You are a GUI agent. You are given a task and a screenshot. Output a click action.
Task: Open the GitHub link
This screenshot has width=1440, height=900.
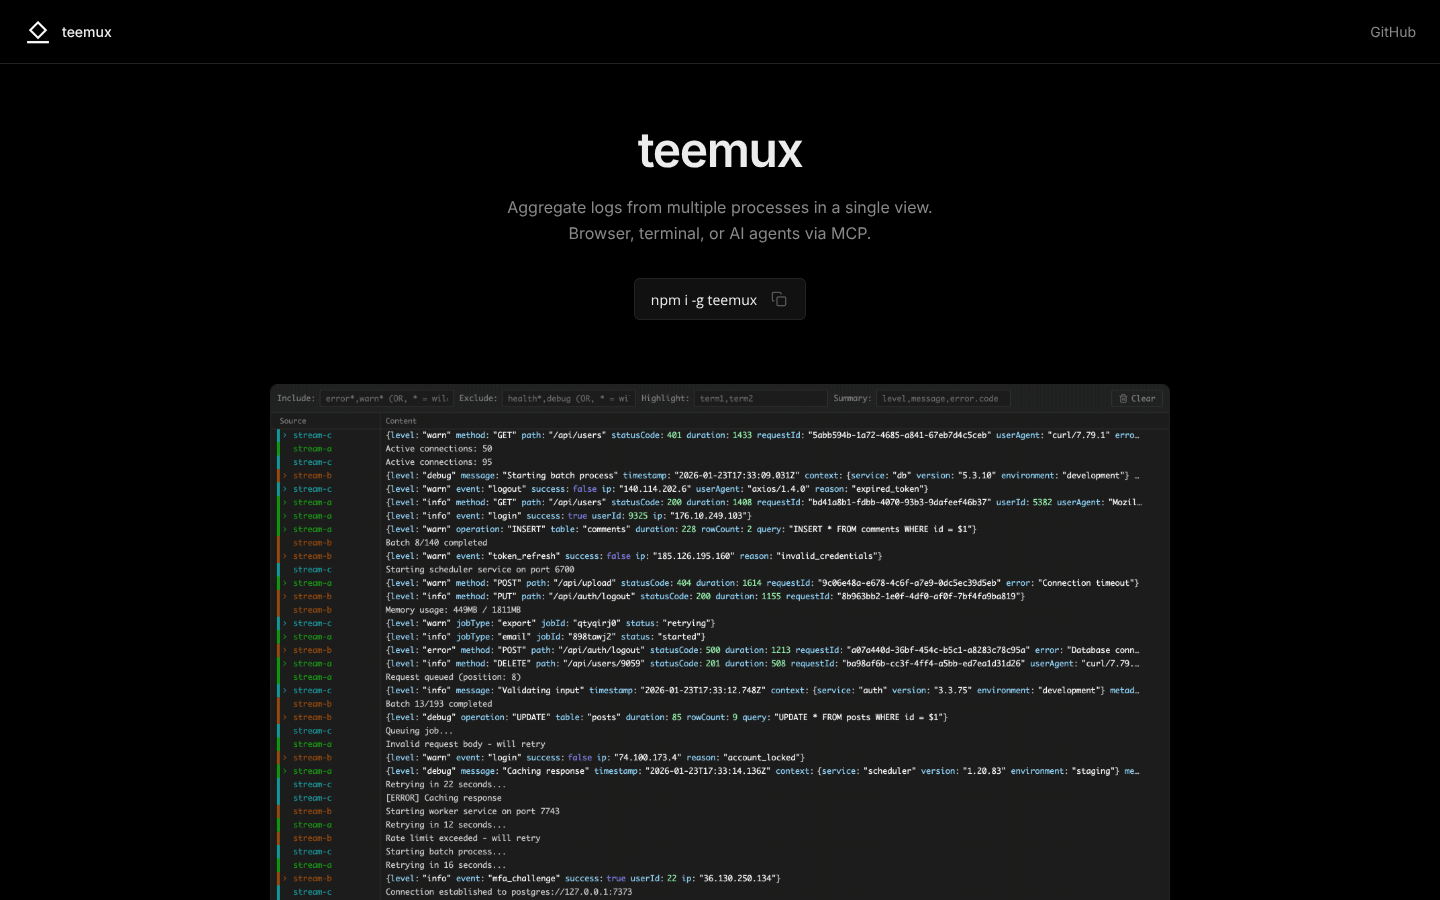tap(1392, 32)
